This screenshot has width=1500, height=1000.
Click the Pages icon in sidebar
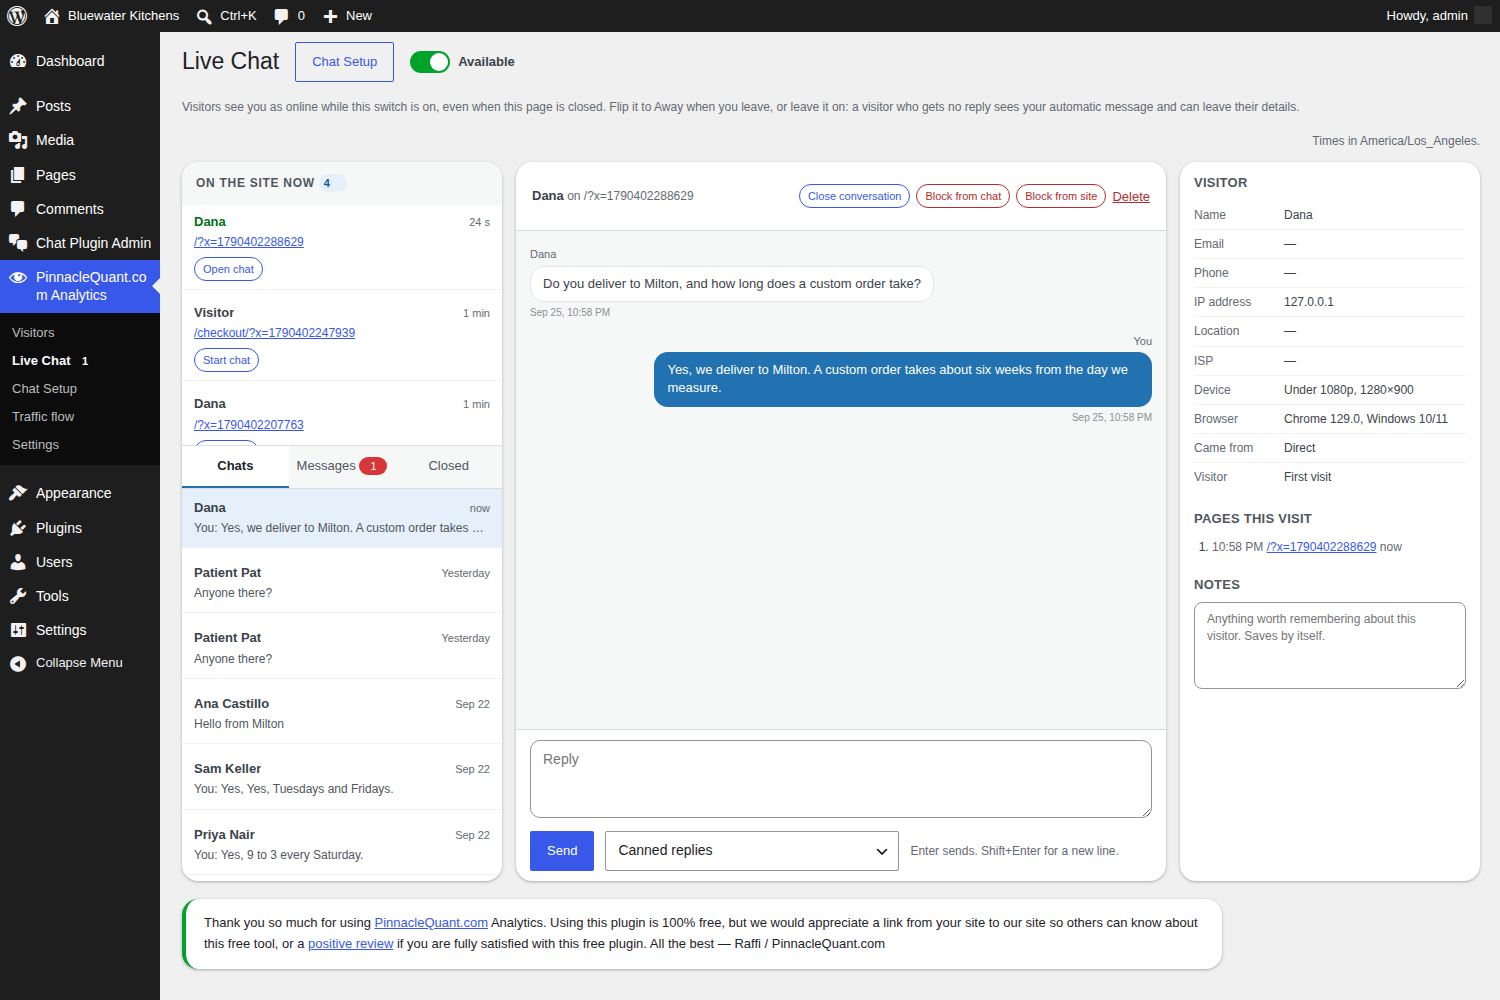(18, 175)
